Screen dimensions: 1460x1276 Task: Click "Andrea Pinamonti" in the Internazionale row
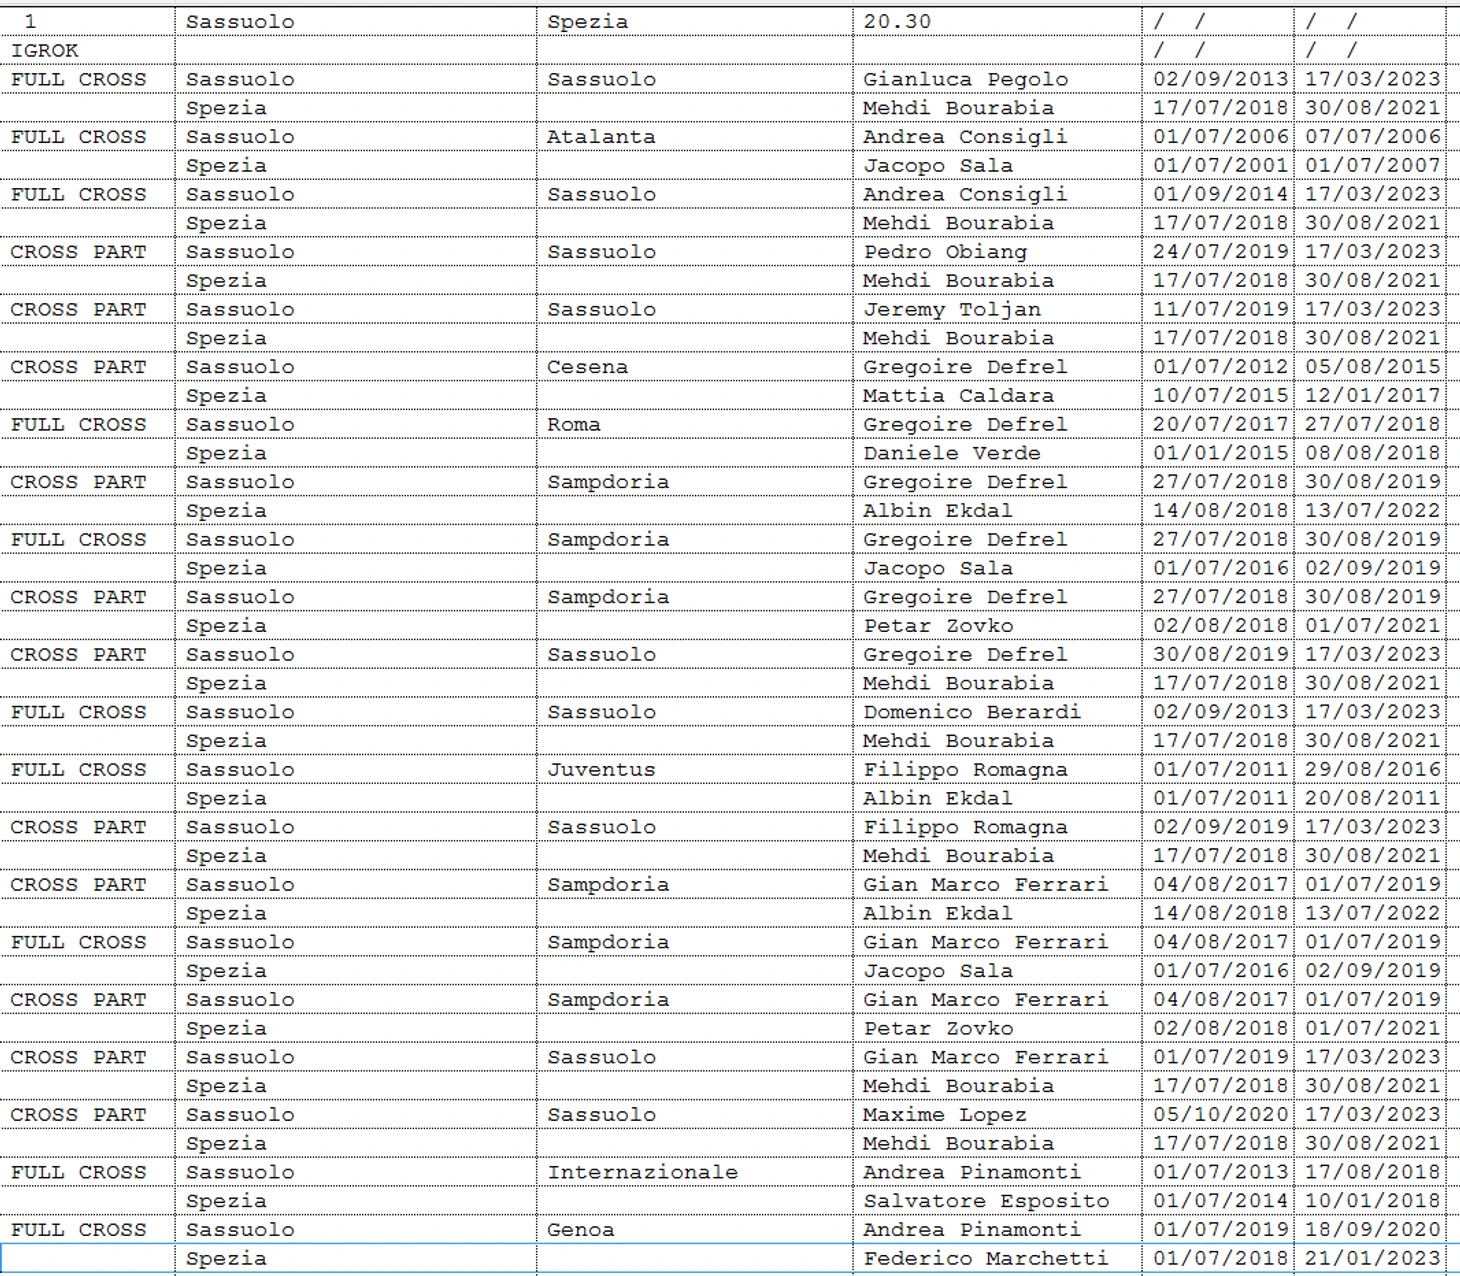[972, 1172]
